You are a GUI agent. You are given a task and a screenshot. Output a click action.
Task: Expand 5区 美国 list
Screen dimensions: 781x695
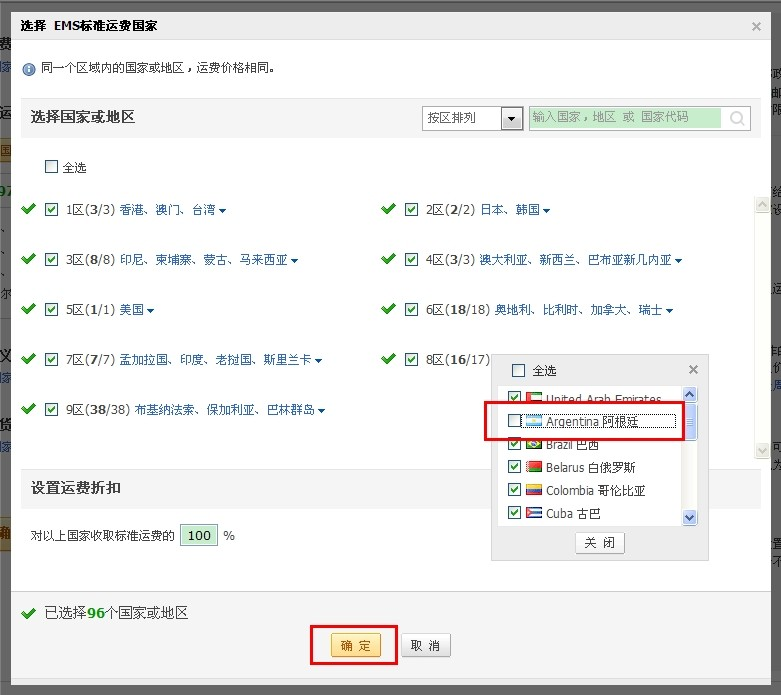(x=150, y=310)
